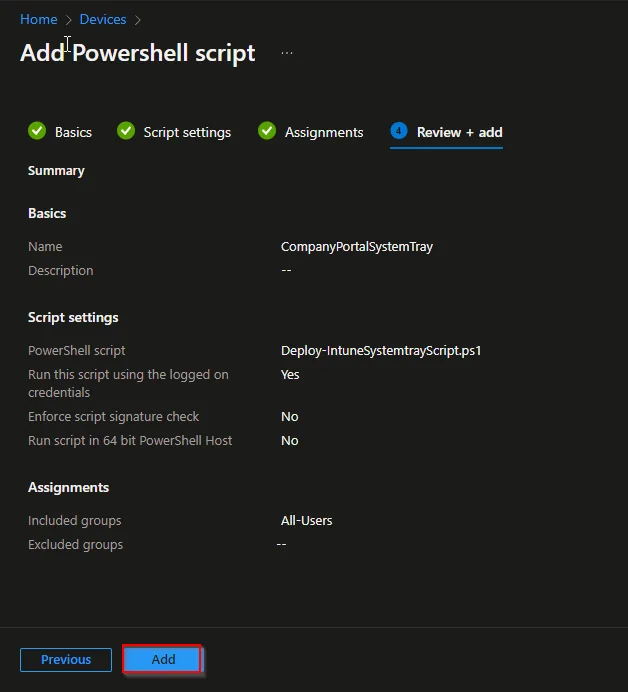The image size is (628, 692).
Task: Click the step 4 circle icon
Action: tap(399, 131)
